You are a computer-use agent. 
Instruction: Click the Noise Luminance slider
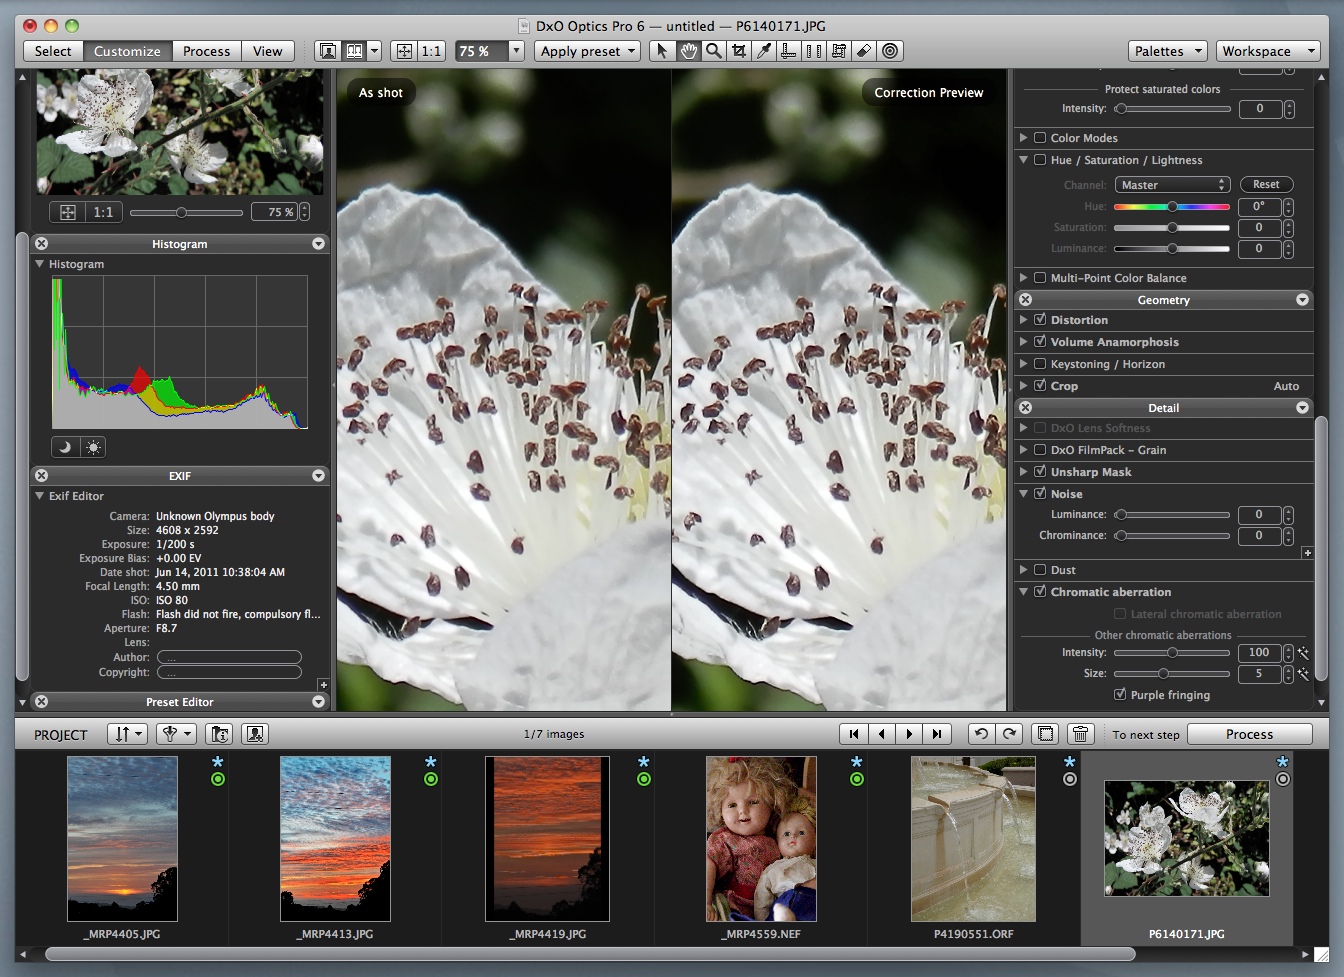point(1172,515)
